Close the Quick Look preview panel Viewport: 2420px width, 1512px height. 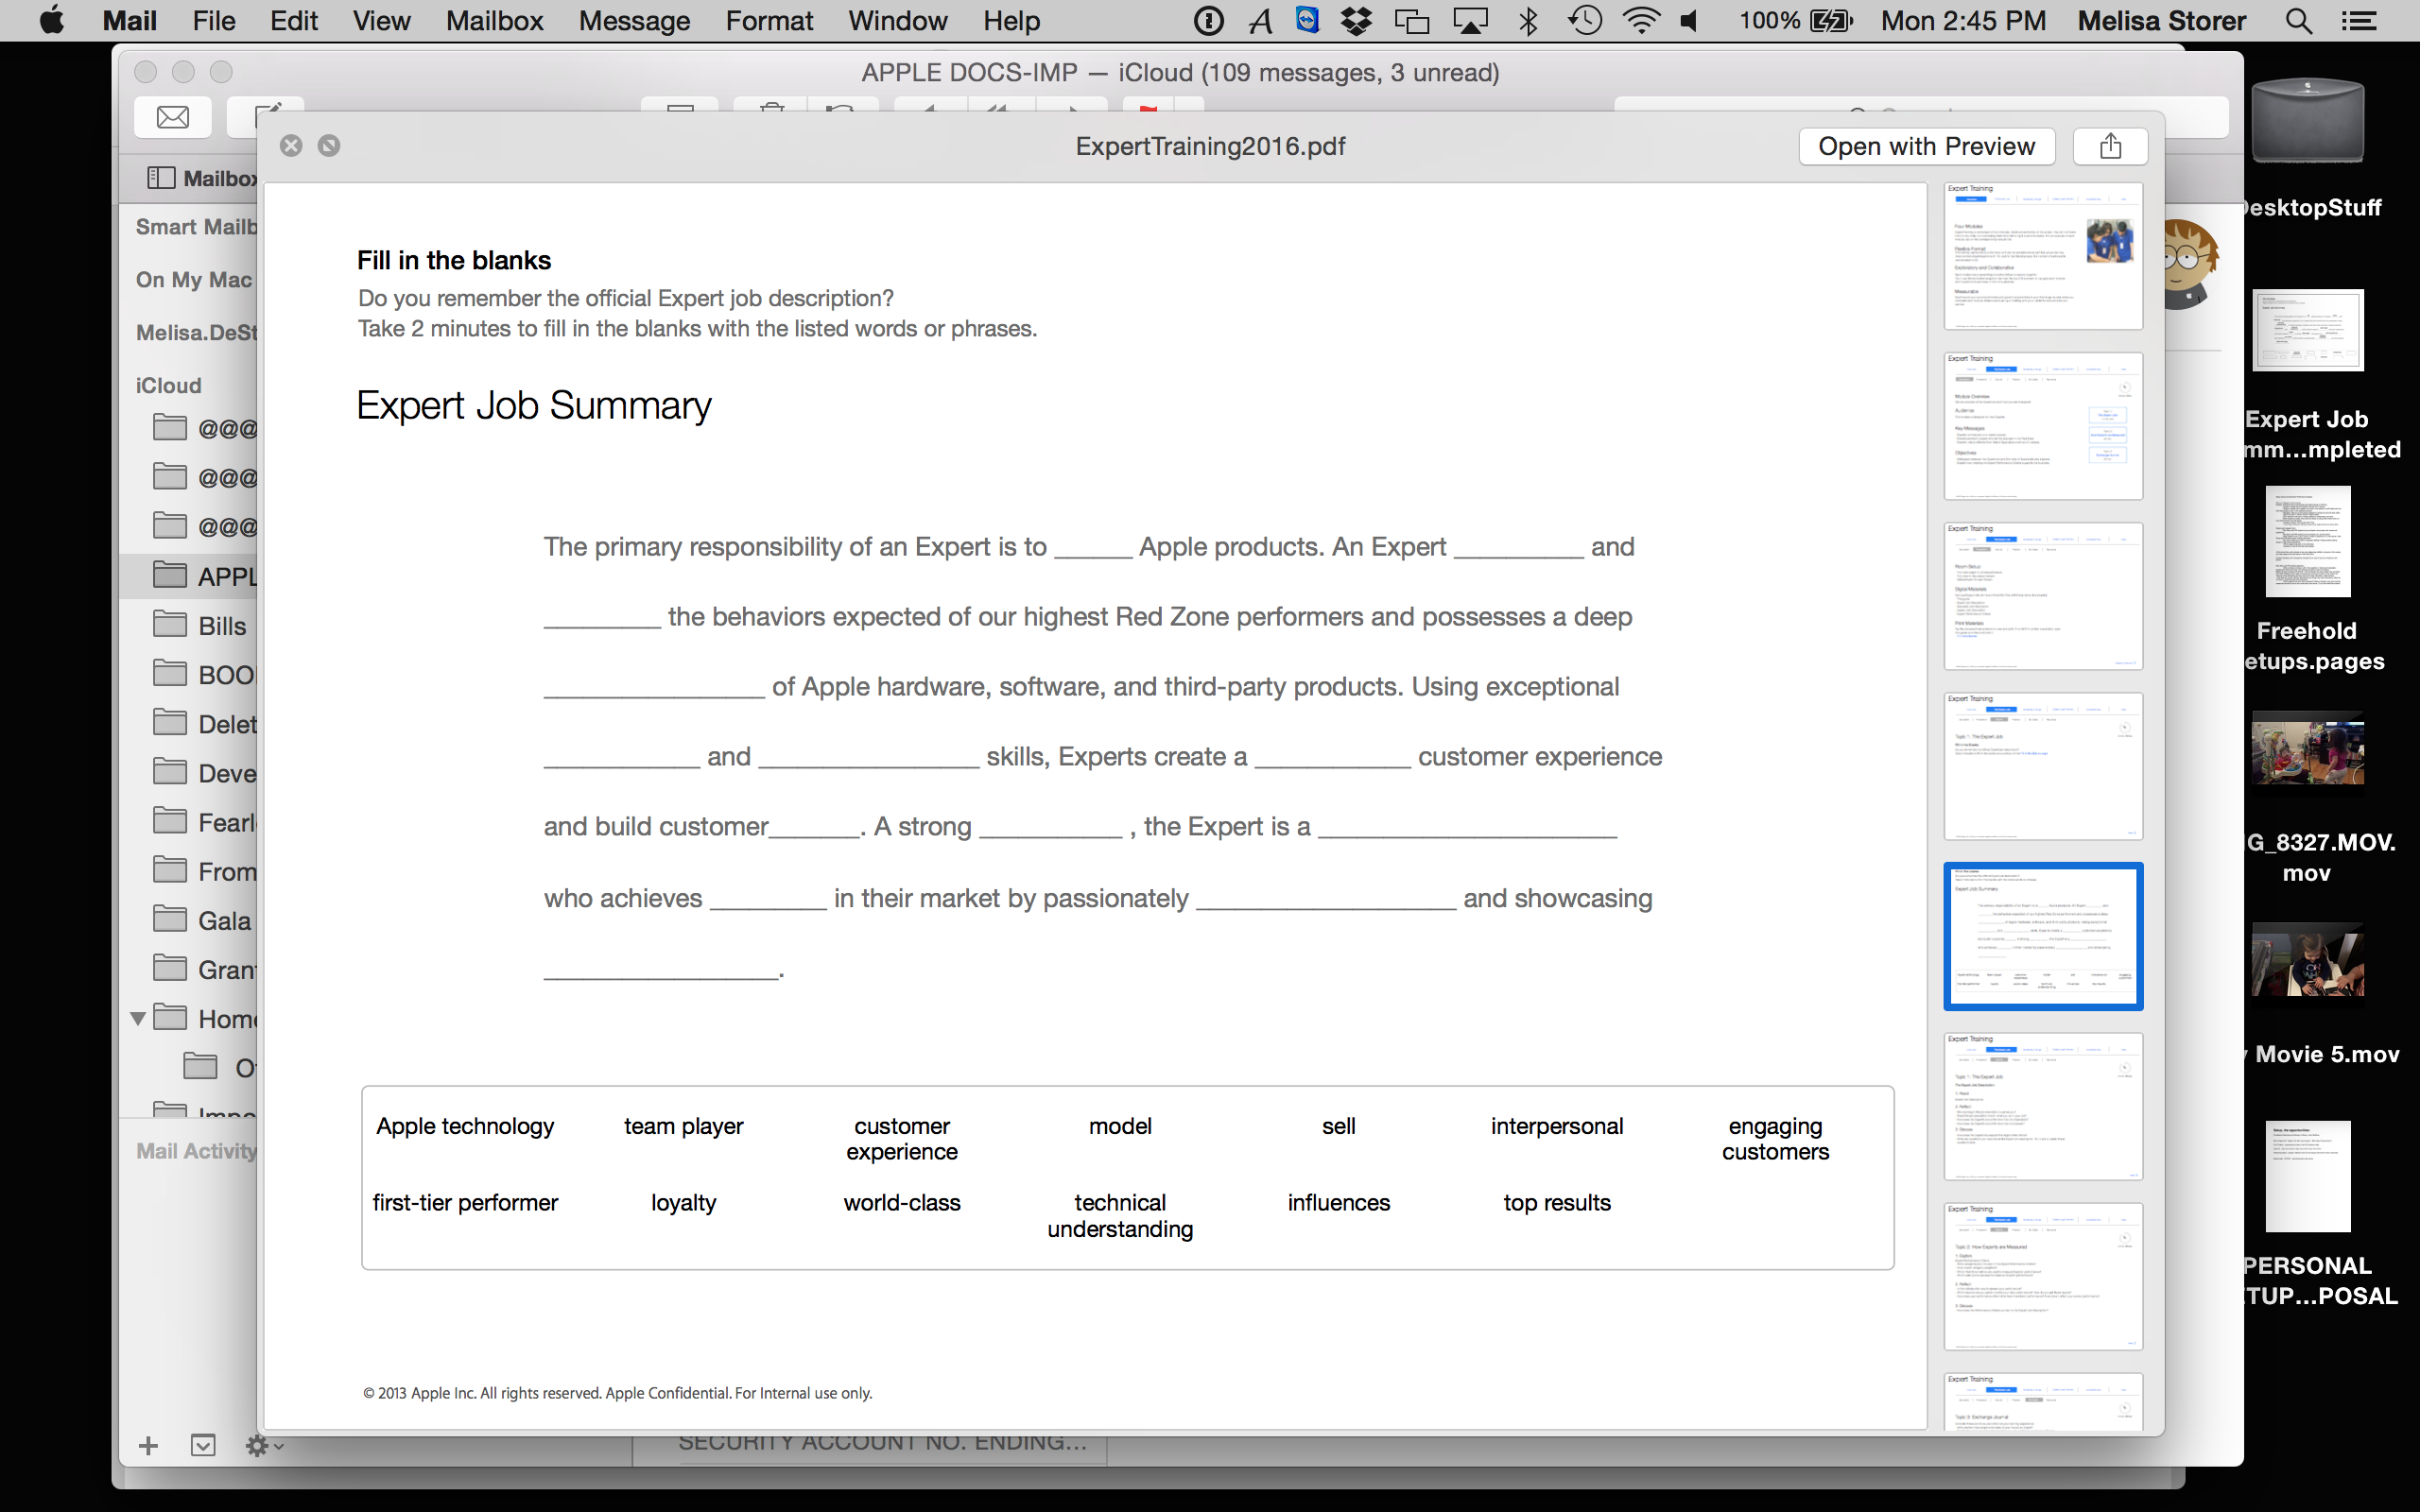tap(291, 146)
